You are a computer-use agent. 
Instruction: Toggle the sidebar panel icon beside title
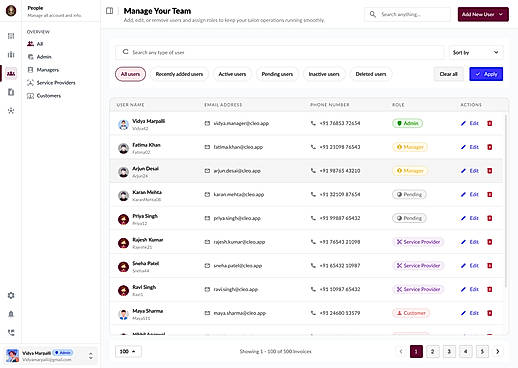point(109,11)
